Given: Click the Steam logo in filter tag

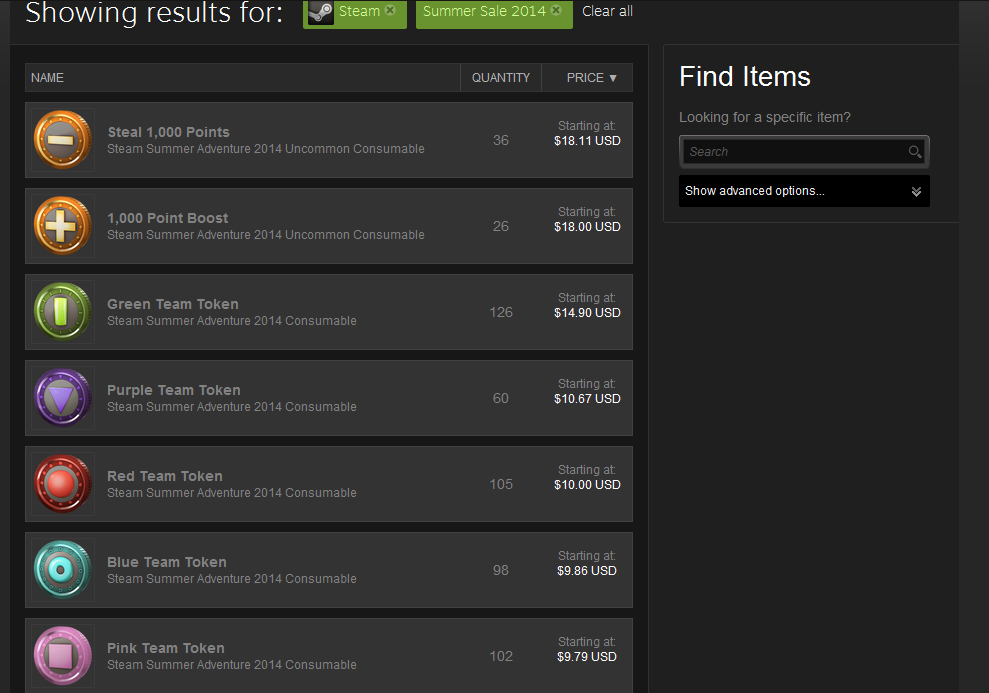Looking at the screenshot, I should click(x=321, y=12).
